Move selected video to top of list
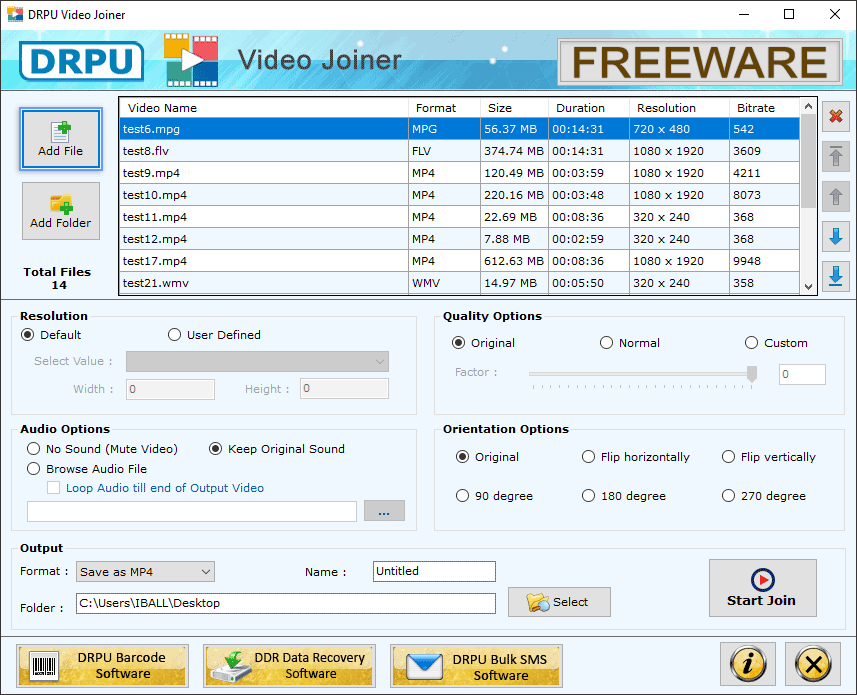The width and height of the screenshot is (857, 695). click(835, 157)
